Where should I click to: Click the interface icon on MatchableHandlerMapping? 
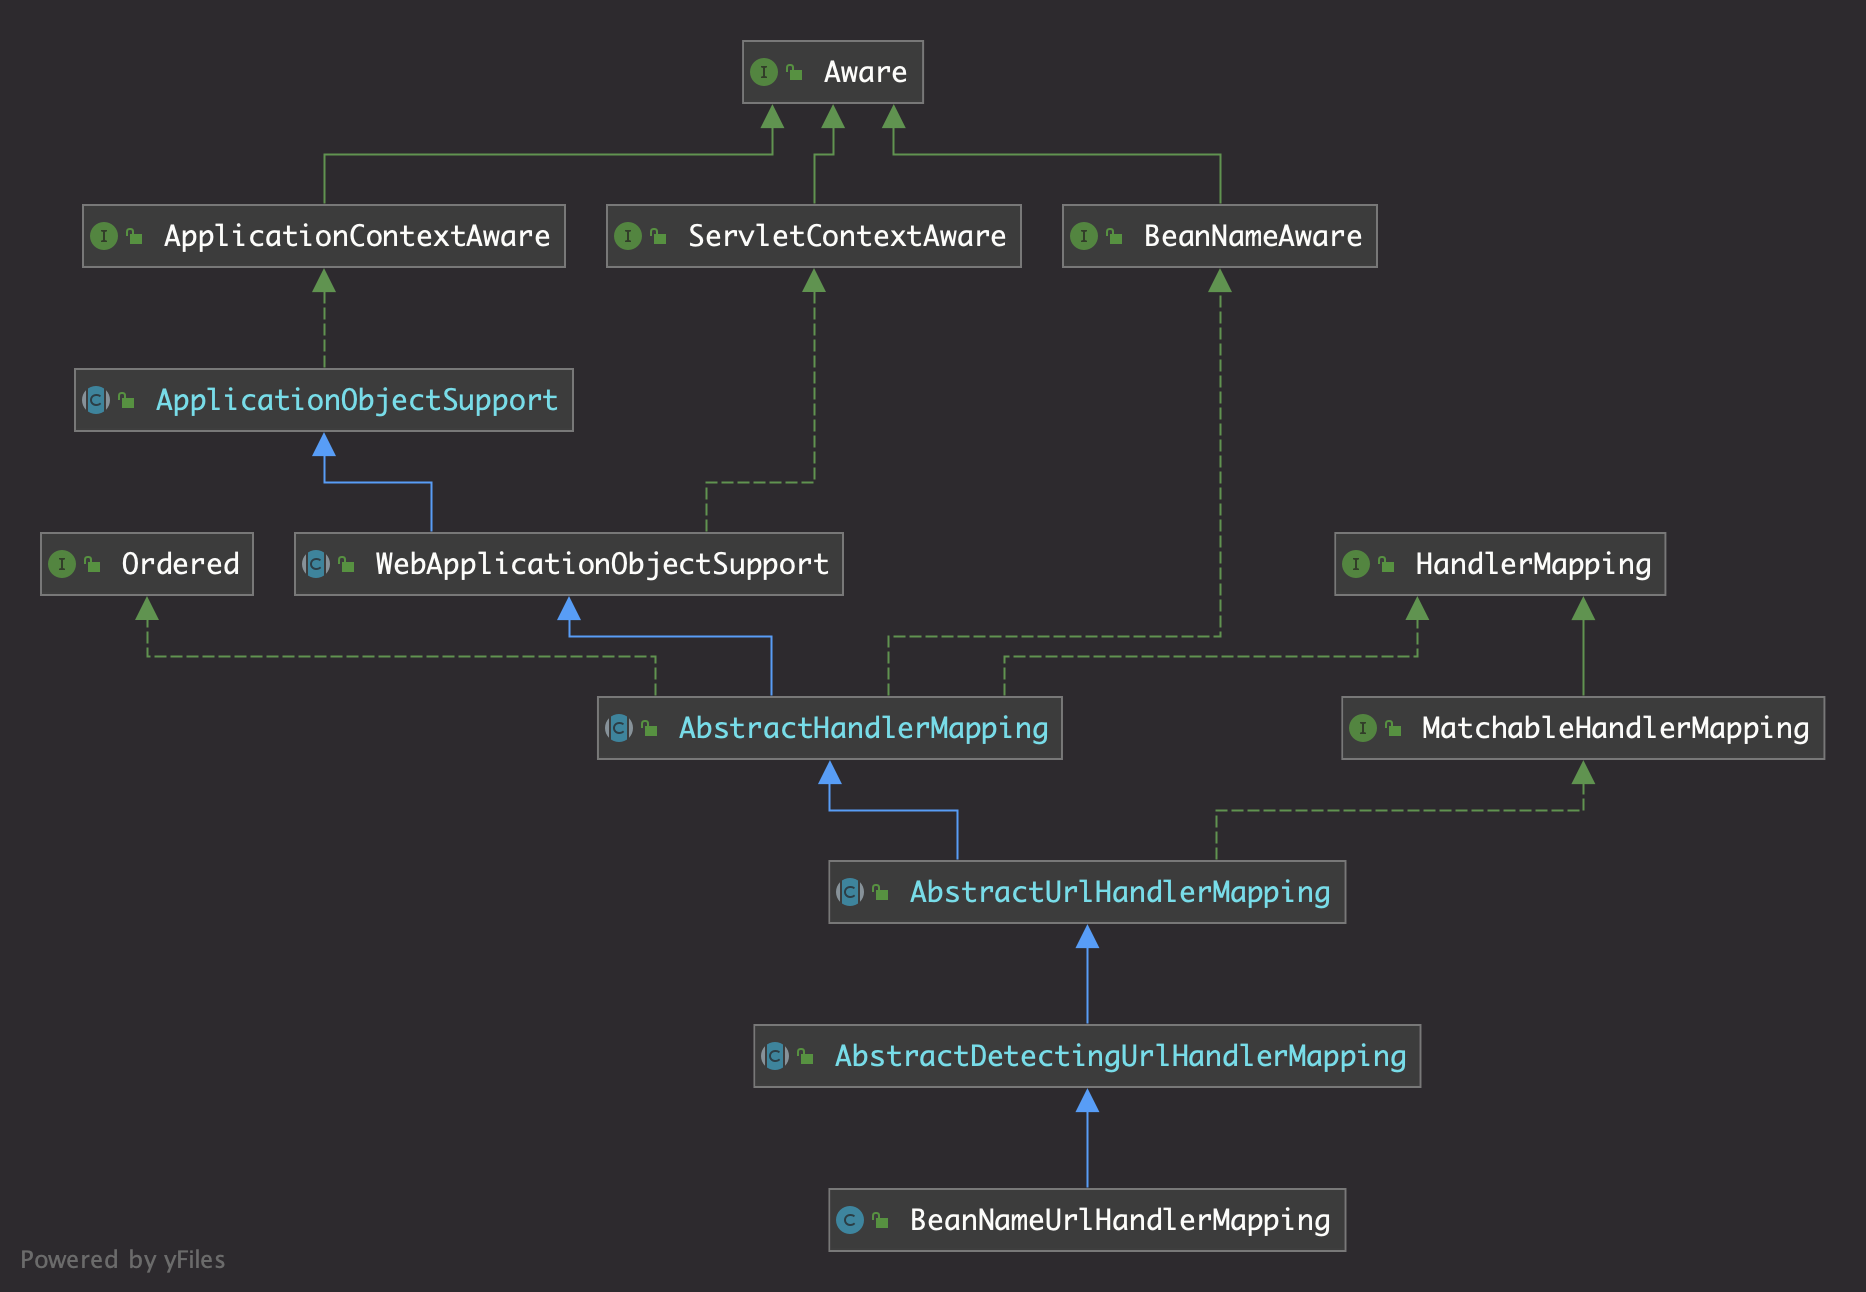pos(1363,728)
